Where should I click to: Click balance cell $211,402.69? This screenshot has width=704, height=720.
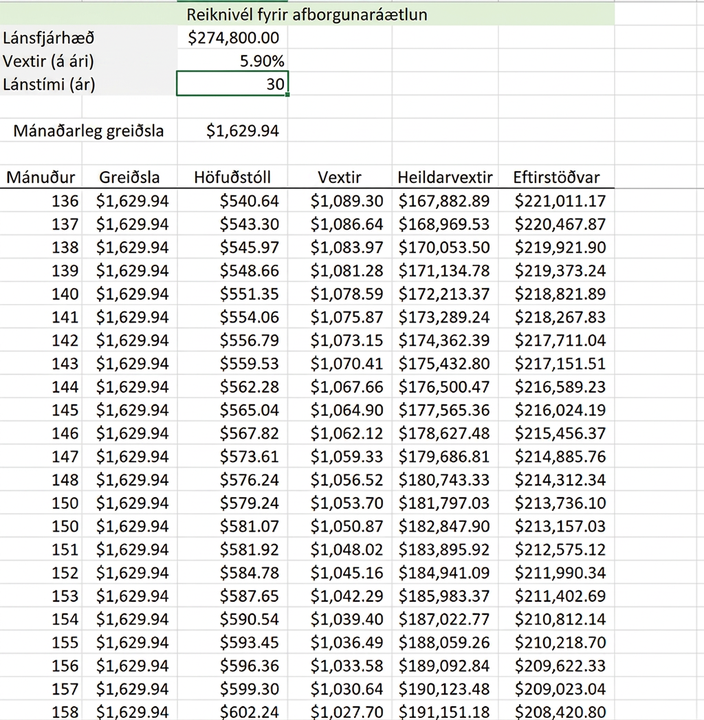tap(556, 596)
